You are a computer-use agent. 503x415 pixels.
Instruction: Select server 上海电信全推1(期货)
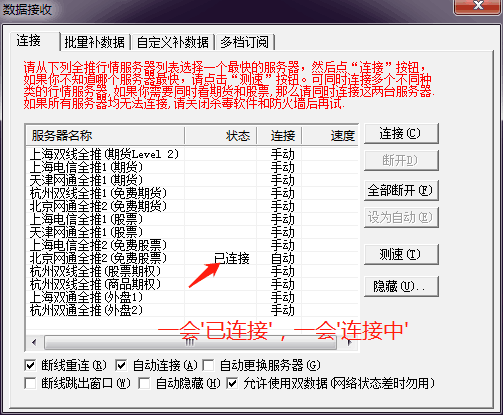tap(86, 167)
